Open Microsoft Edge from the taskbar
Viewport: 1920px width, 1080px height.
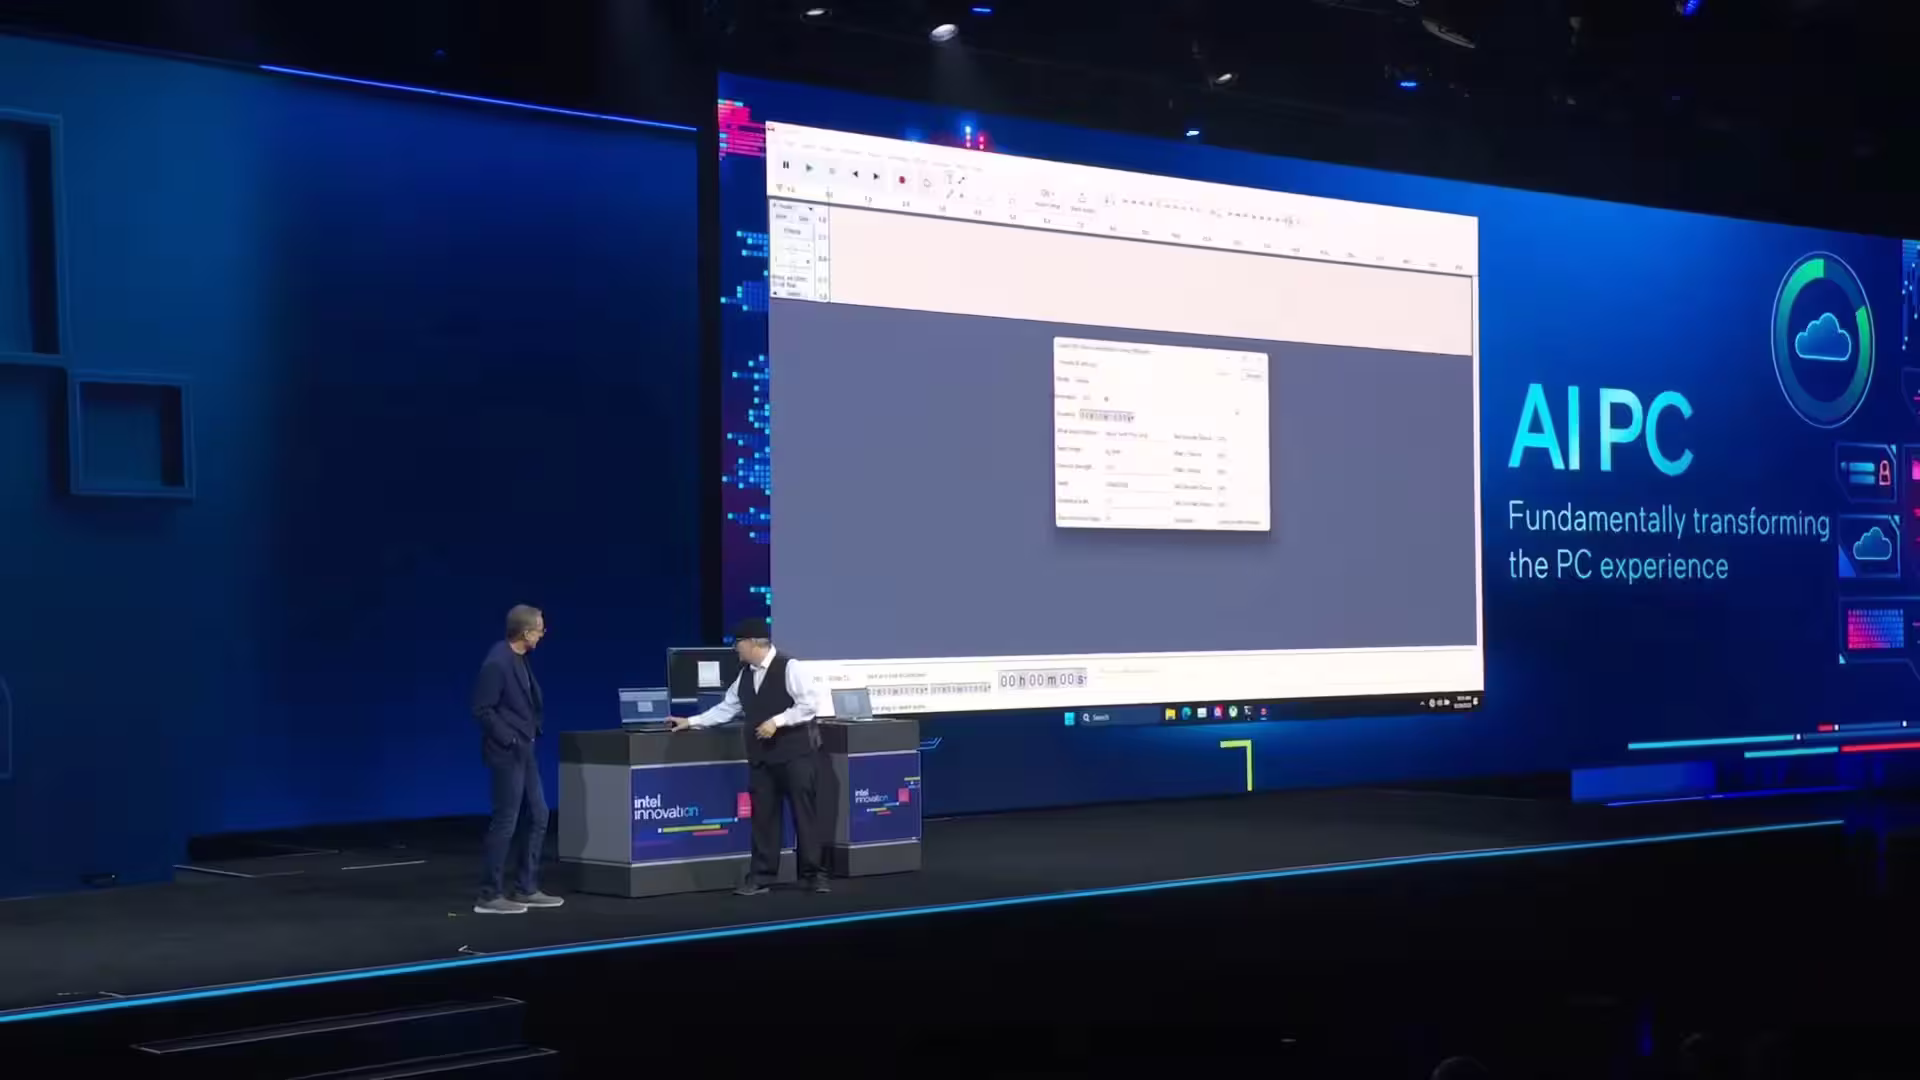pyautogui.click(x=1186, y=713)
